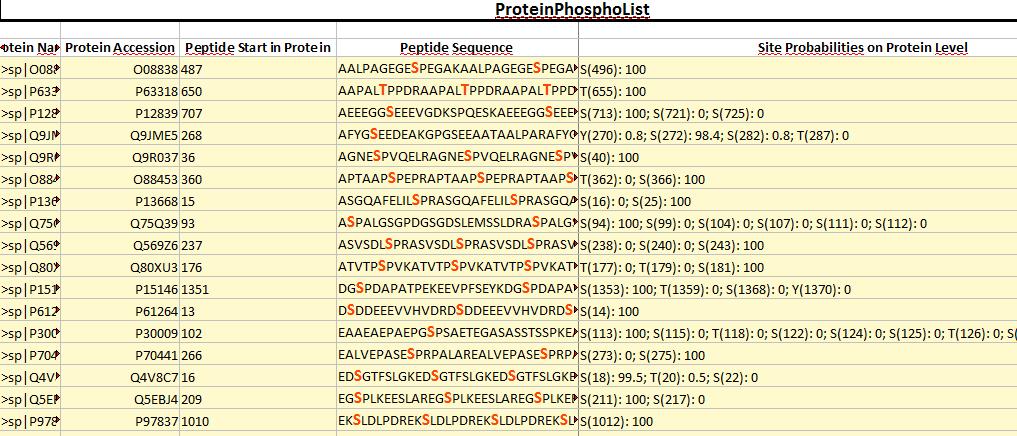Screen dimensions: 1017x436
Task: Select peptide start cell 1010
Action: pyautogui.click(x=258, y=422)
